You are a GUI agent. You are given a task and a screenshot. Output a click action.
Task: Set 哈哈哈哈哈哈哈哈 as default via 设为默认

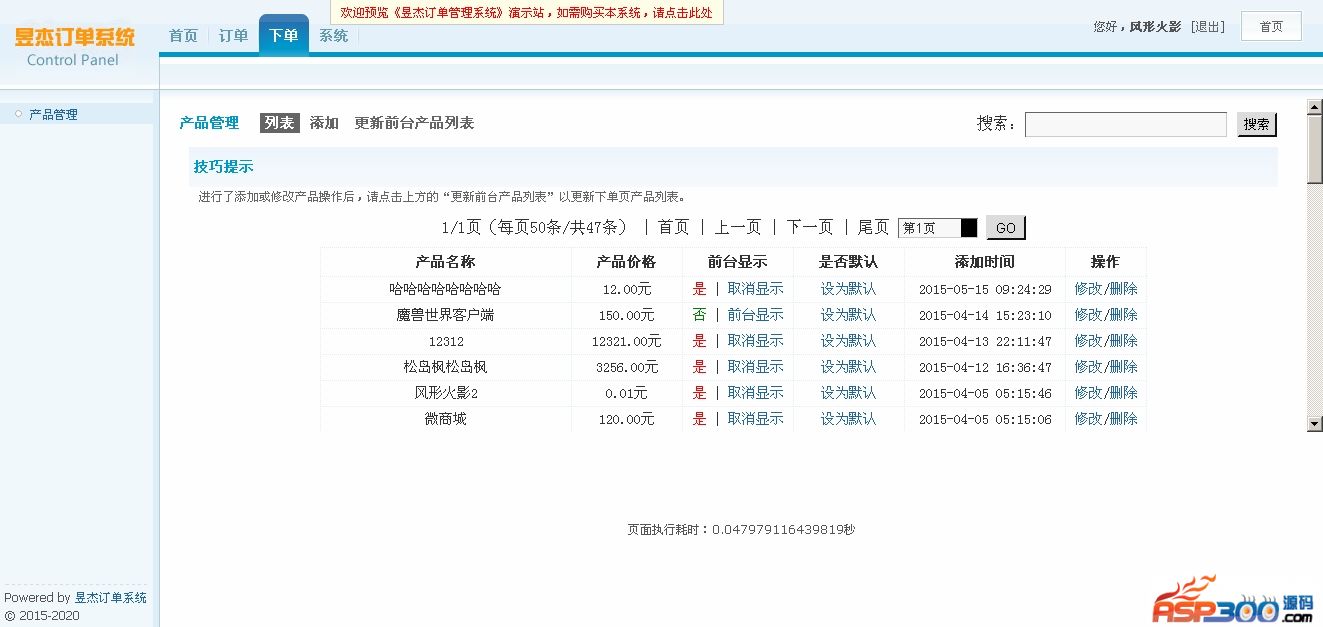click(x=848, y=289)
